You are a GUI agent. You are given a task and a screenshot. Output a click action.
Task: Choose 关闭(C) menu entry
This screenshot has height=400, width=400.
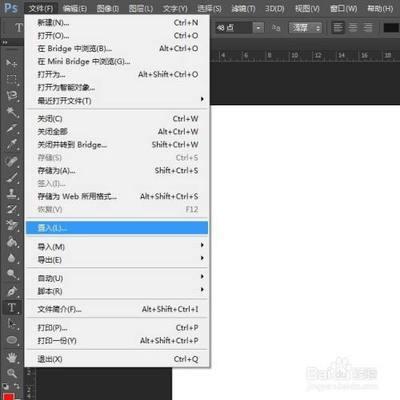pyautogui.click(x=117, y=119)
